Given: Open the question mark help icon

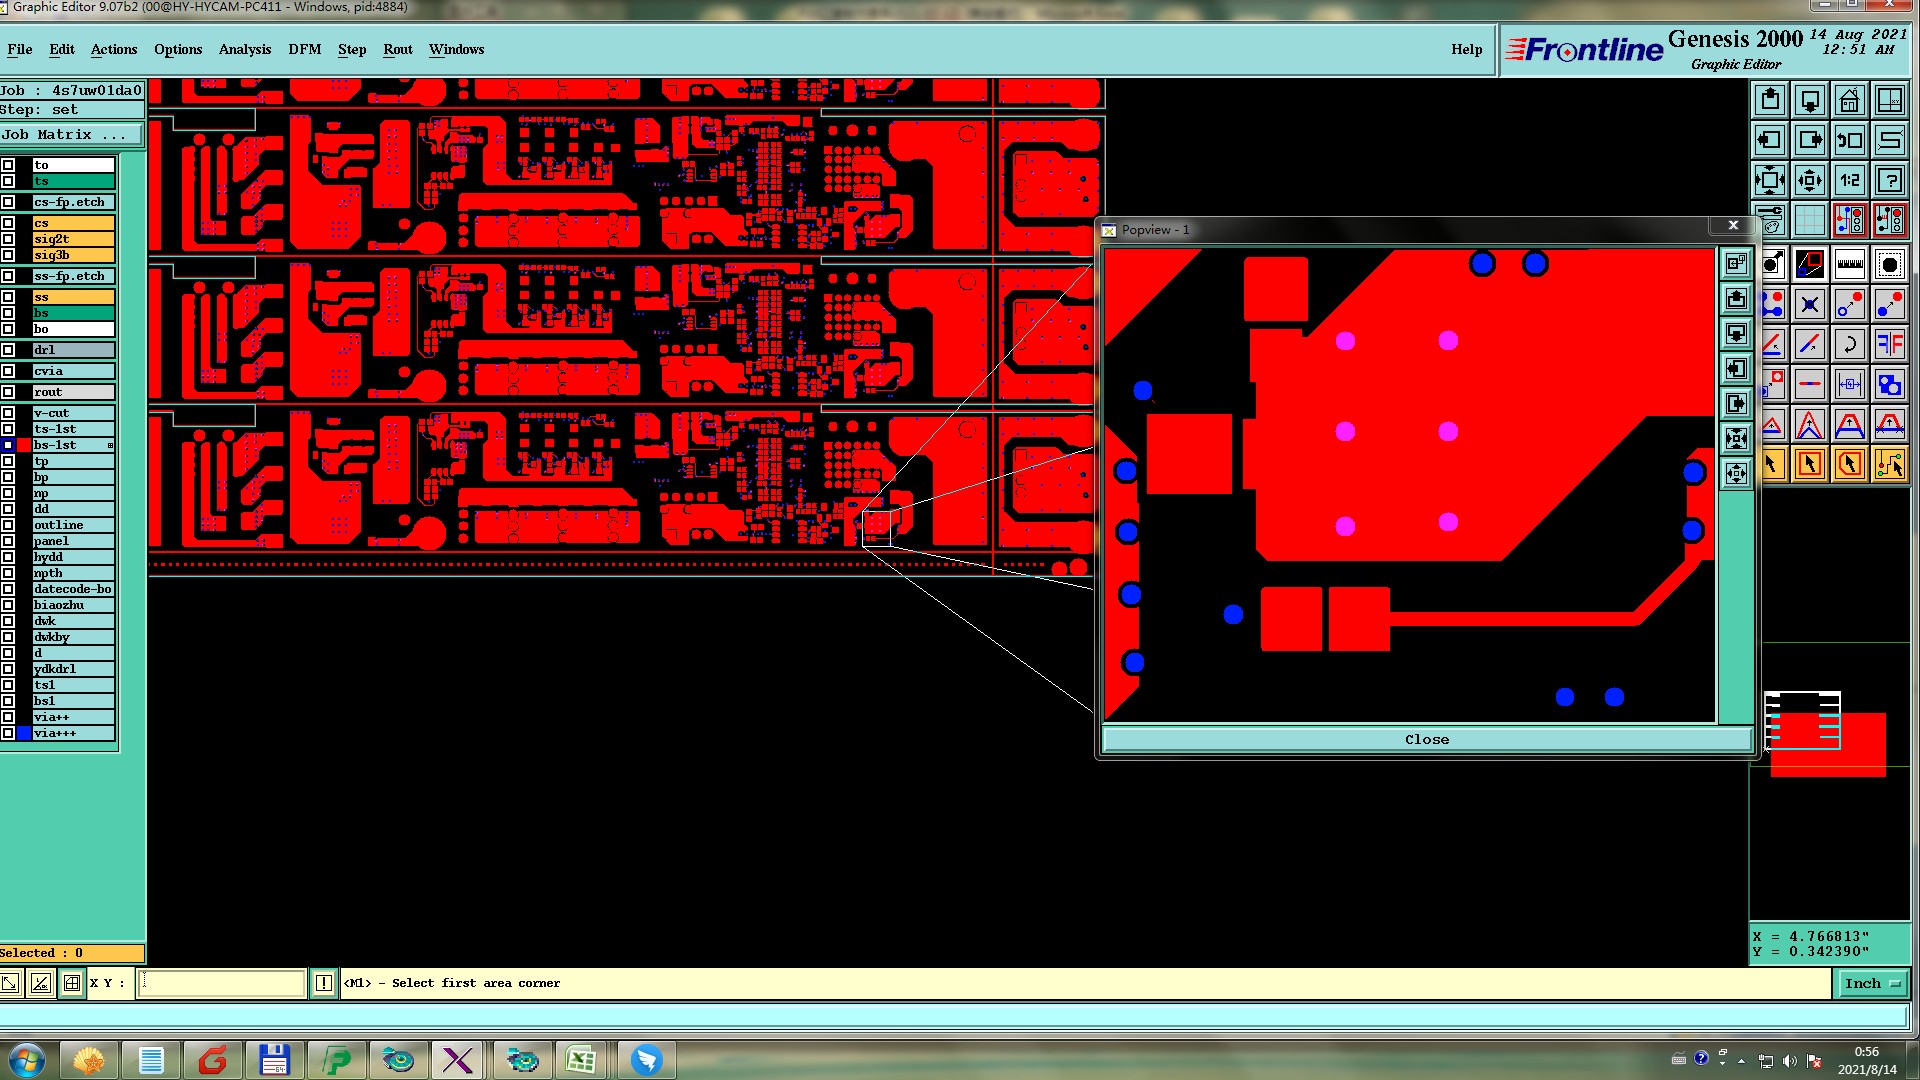Looking at the screenshot, I should pyautogui.click(x=1890, y=180).
